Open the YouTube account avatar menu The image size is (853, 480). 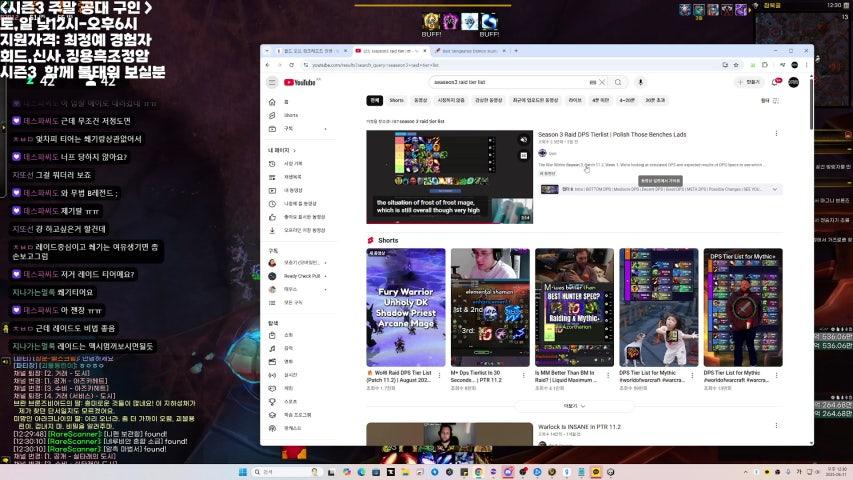coord(794,82)
